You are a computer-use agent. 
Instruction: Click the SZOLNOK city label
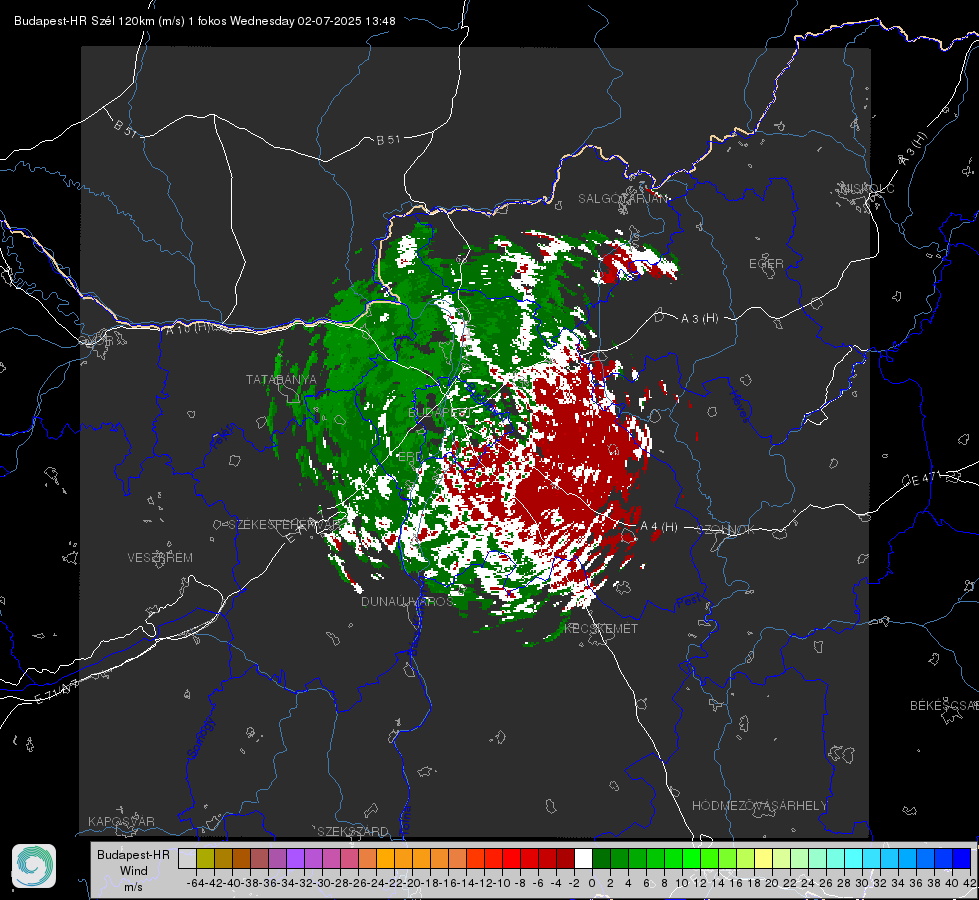(x=726, y=530)
